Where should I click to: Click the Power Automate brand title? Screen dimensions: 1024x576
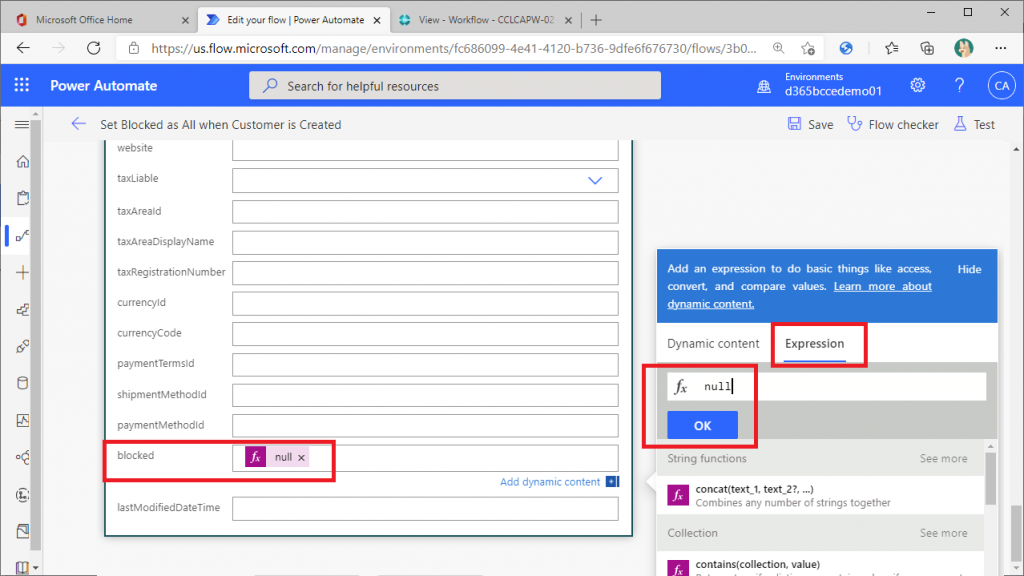[104, 86]
